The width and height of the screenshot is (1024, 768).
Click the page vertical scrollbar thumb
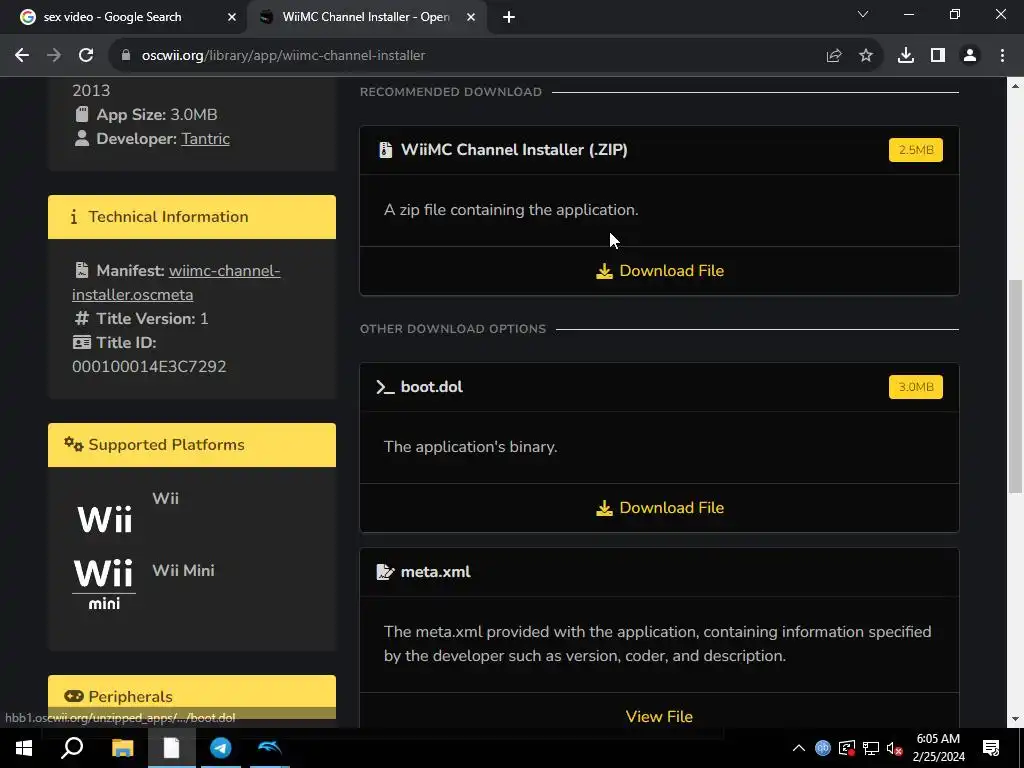click(x=1015, y=387)
